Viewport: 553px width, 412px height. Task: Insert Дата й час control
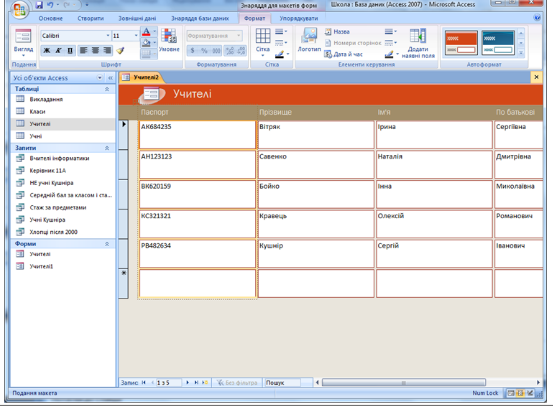click(344, 54)
